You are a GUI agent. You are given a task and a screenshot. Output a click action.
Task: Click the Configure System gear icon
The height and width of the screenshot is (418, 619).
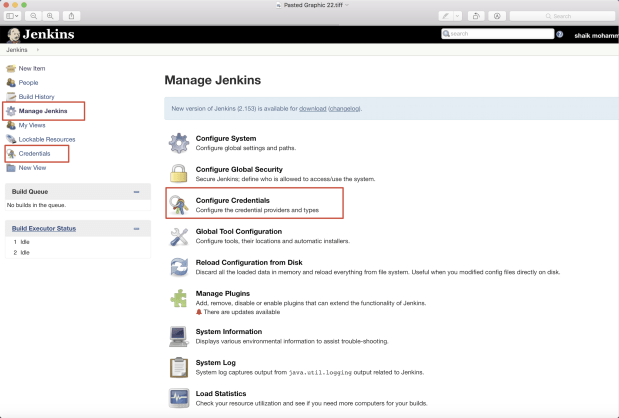[179, 143]
